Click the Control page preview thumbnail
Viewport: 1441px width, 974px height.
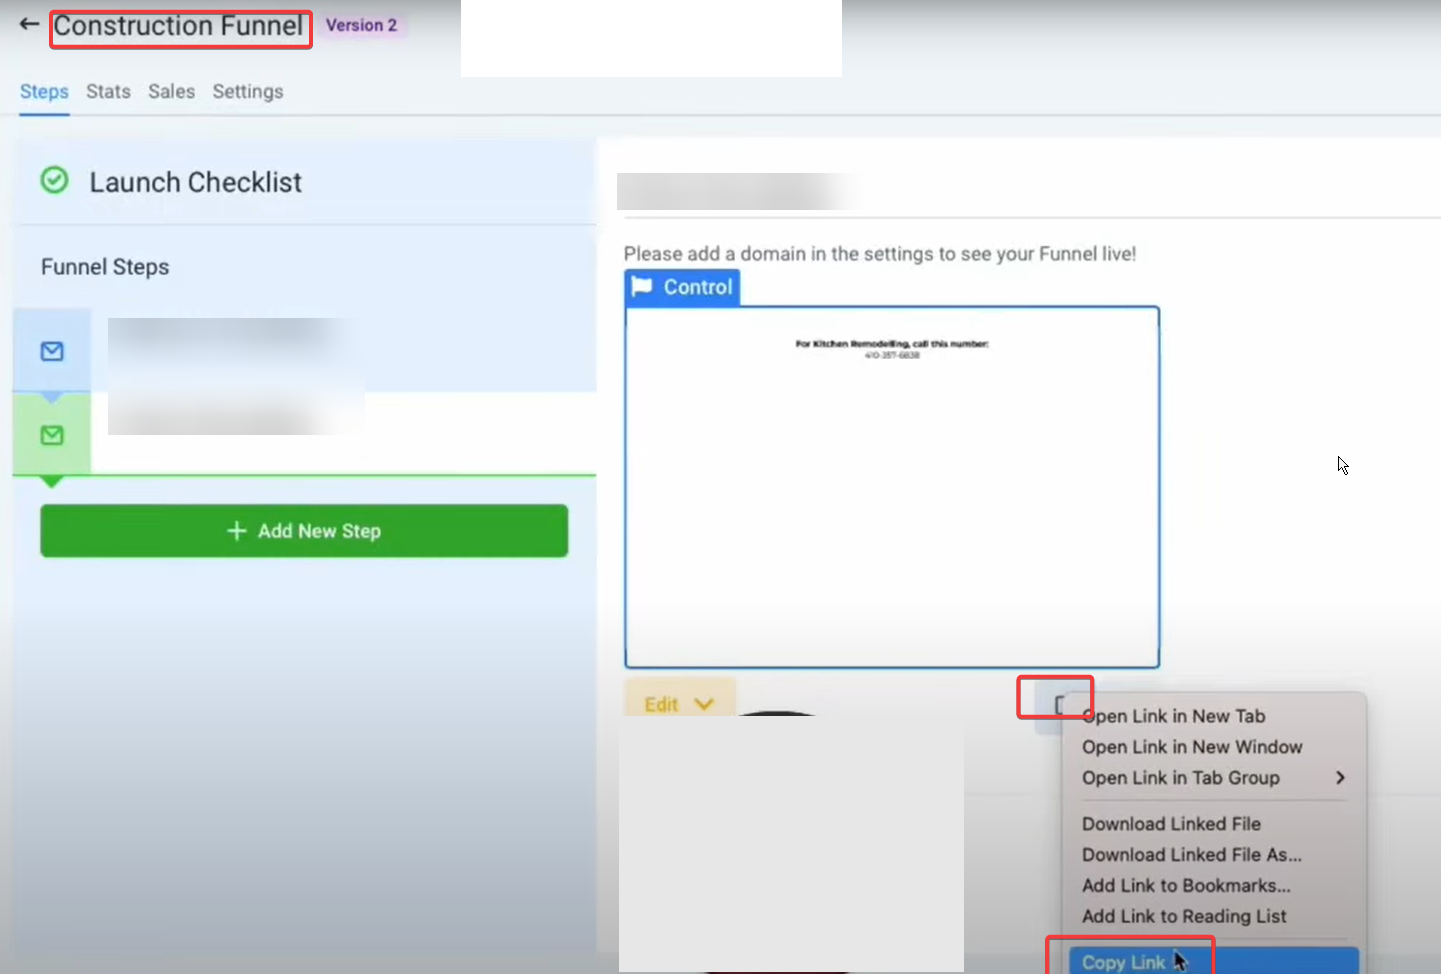(x=891, y=487)
